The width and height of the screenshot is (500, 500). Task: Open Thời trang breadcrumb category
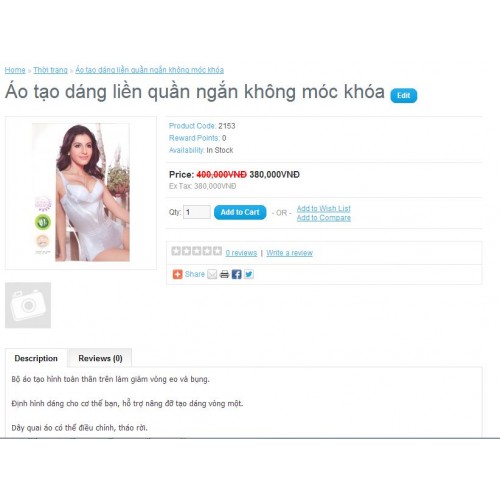point(50,70)
